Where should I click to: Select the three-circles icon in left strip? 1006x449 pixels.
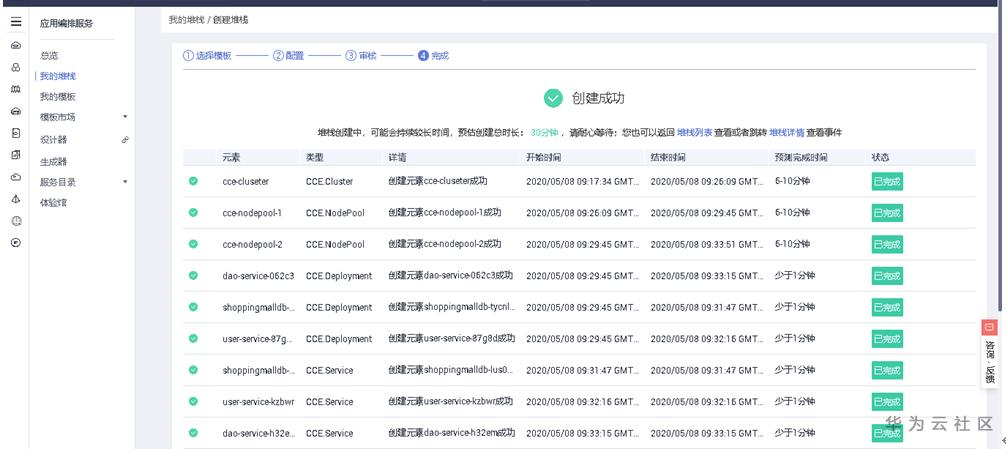[16, 67]
